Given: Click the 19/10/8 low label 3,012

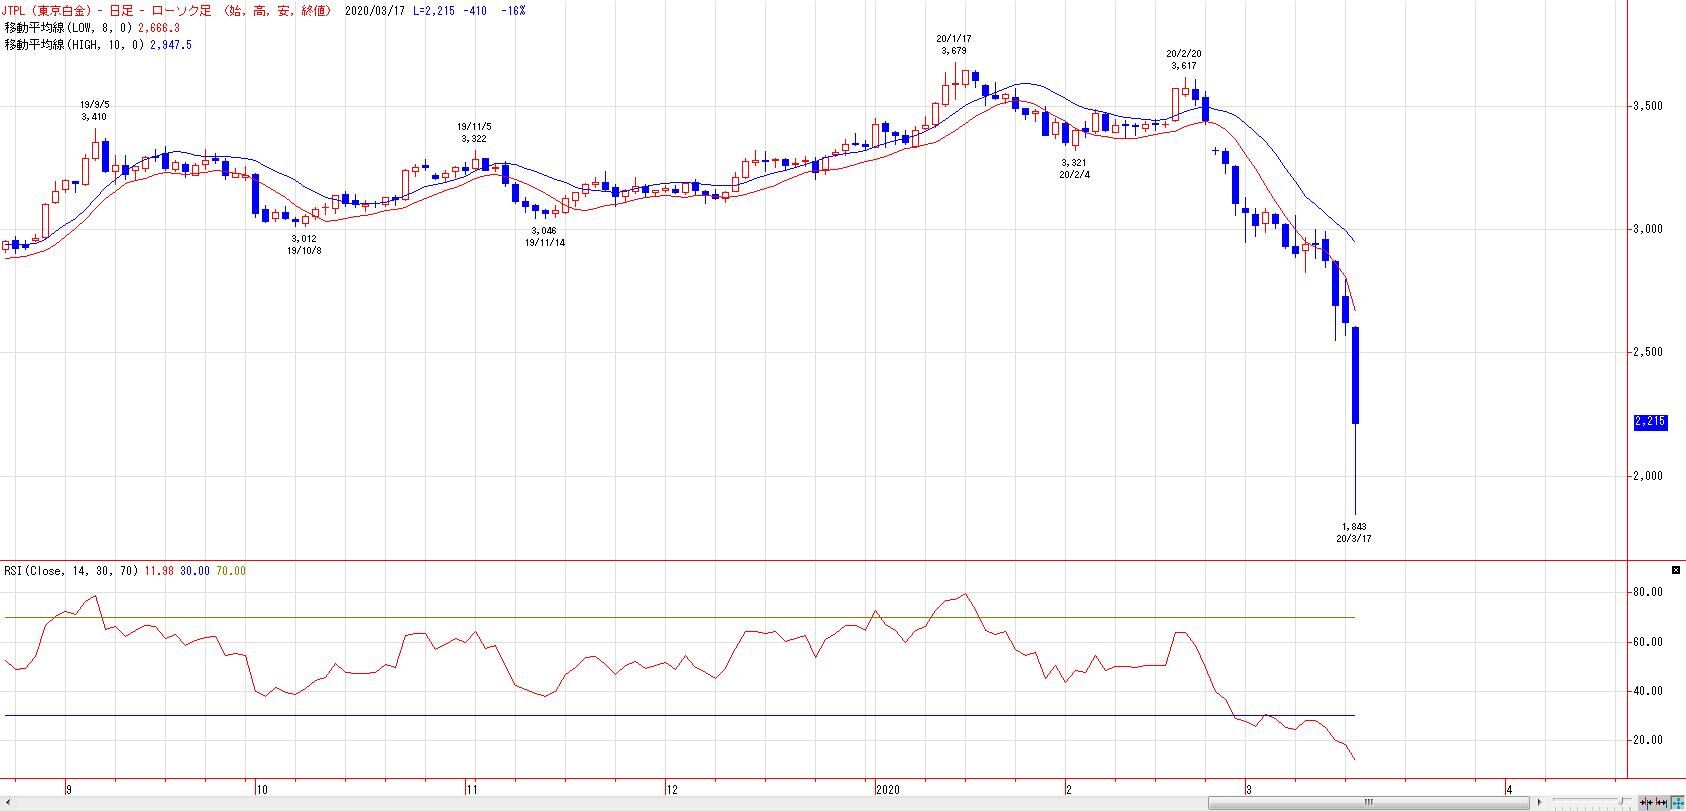Looking at the screenshot, I should tap(304, 238).
